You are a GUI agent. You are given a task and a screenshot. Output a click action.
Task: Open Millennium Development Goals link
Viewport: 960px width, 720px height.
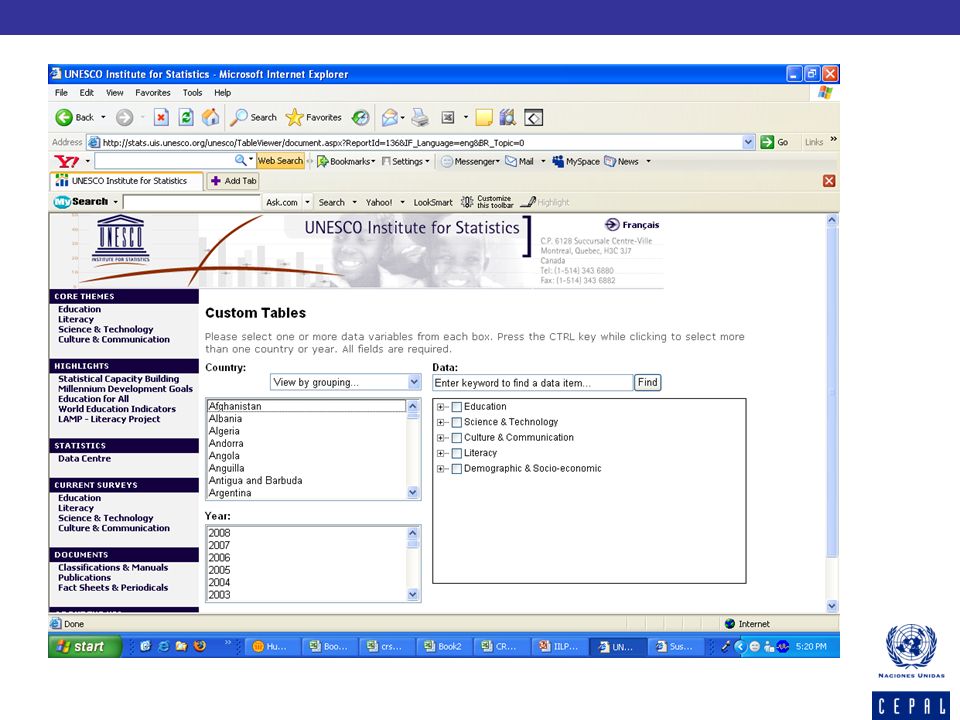coord(126,389)
